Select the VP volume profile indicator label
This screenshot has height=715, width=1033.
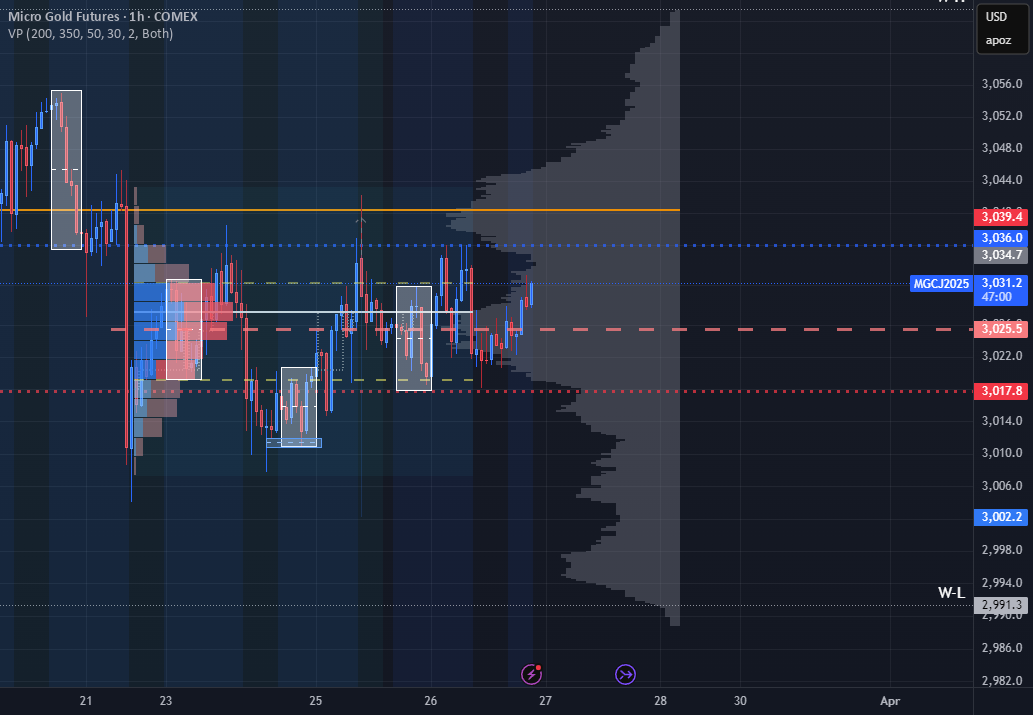91,34
